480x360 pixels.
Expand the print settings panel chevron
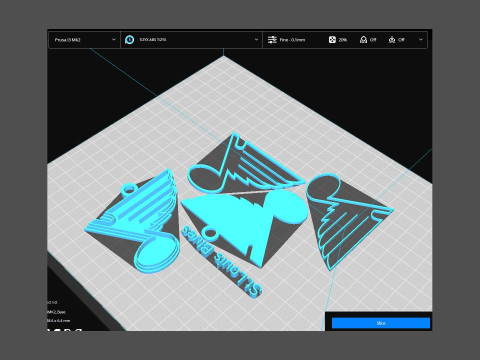[x=421, y=40]
